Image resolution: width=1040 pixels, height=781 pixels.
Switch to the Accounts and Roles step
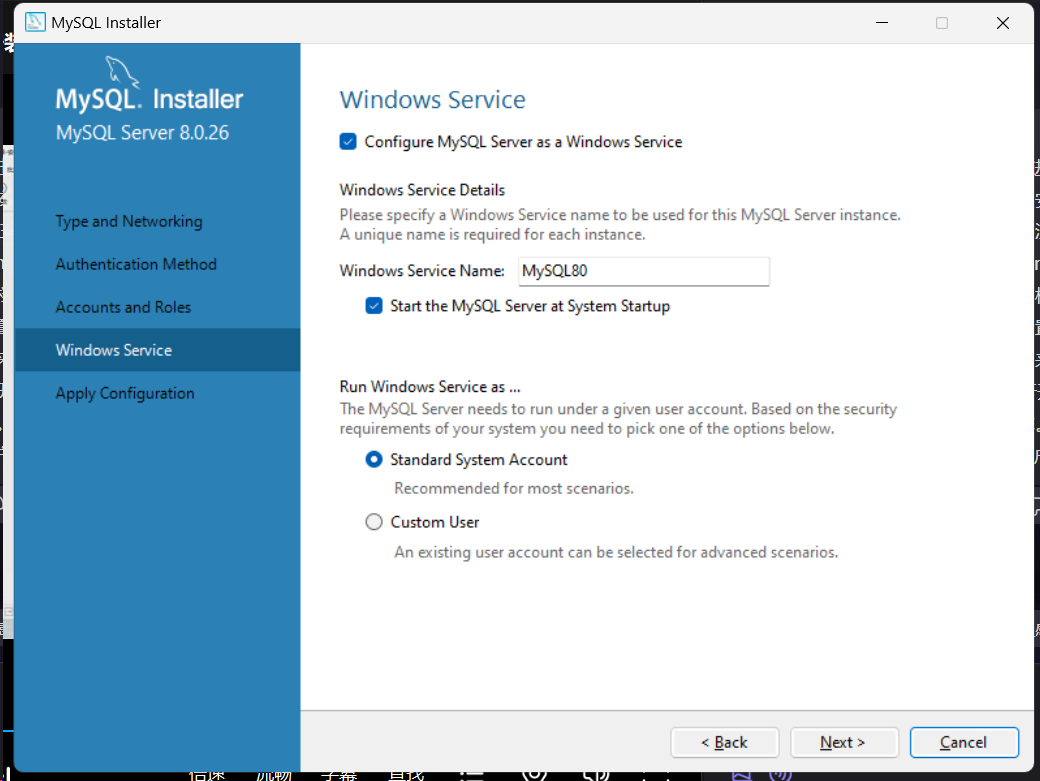click(x=123, y=307)
